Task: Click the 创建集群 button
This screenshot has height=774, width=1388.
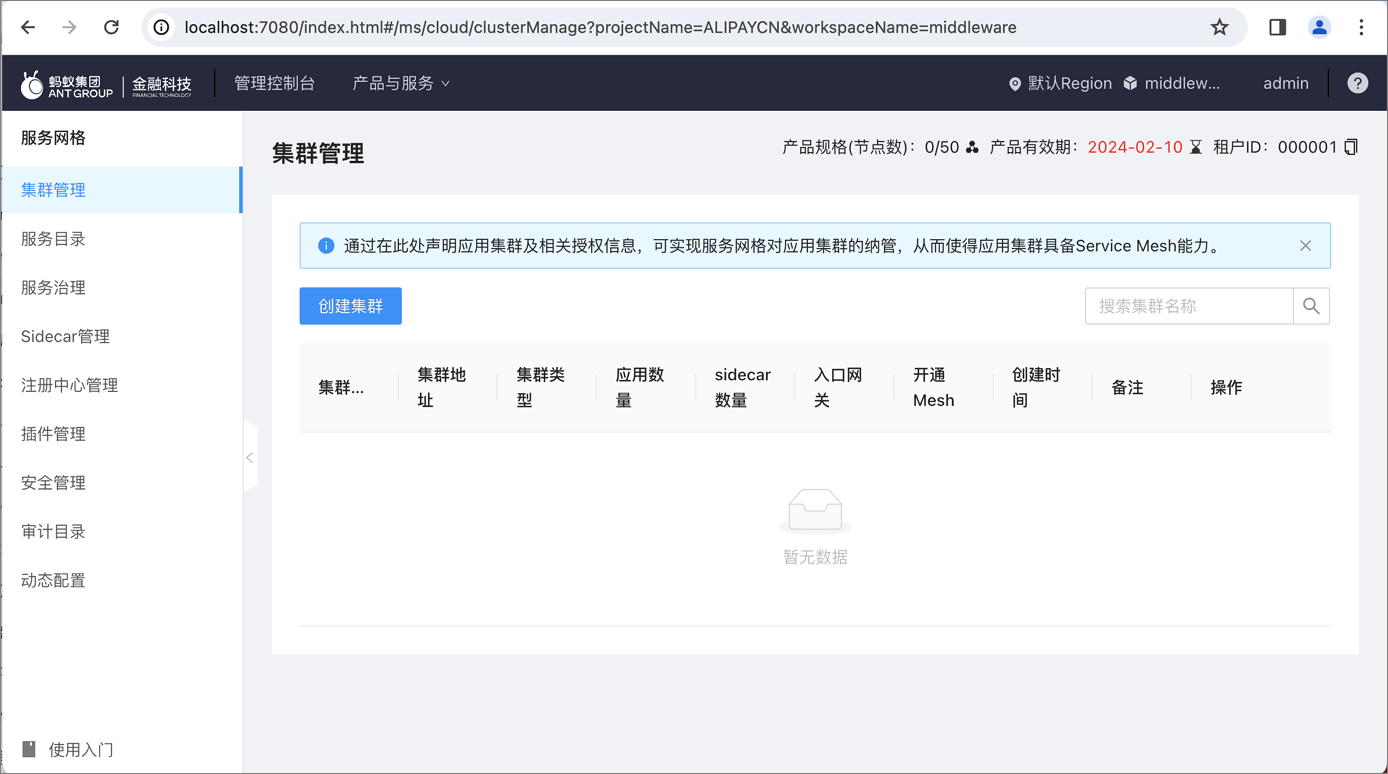Action: coord(351,306)
